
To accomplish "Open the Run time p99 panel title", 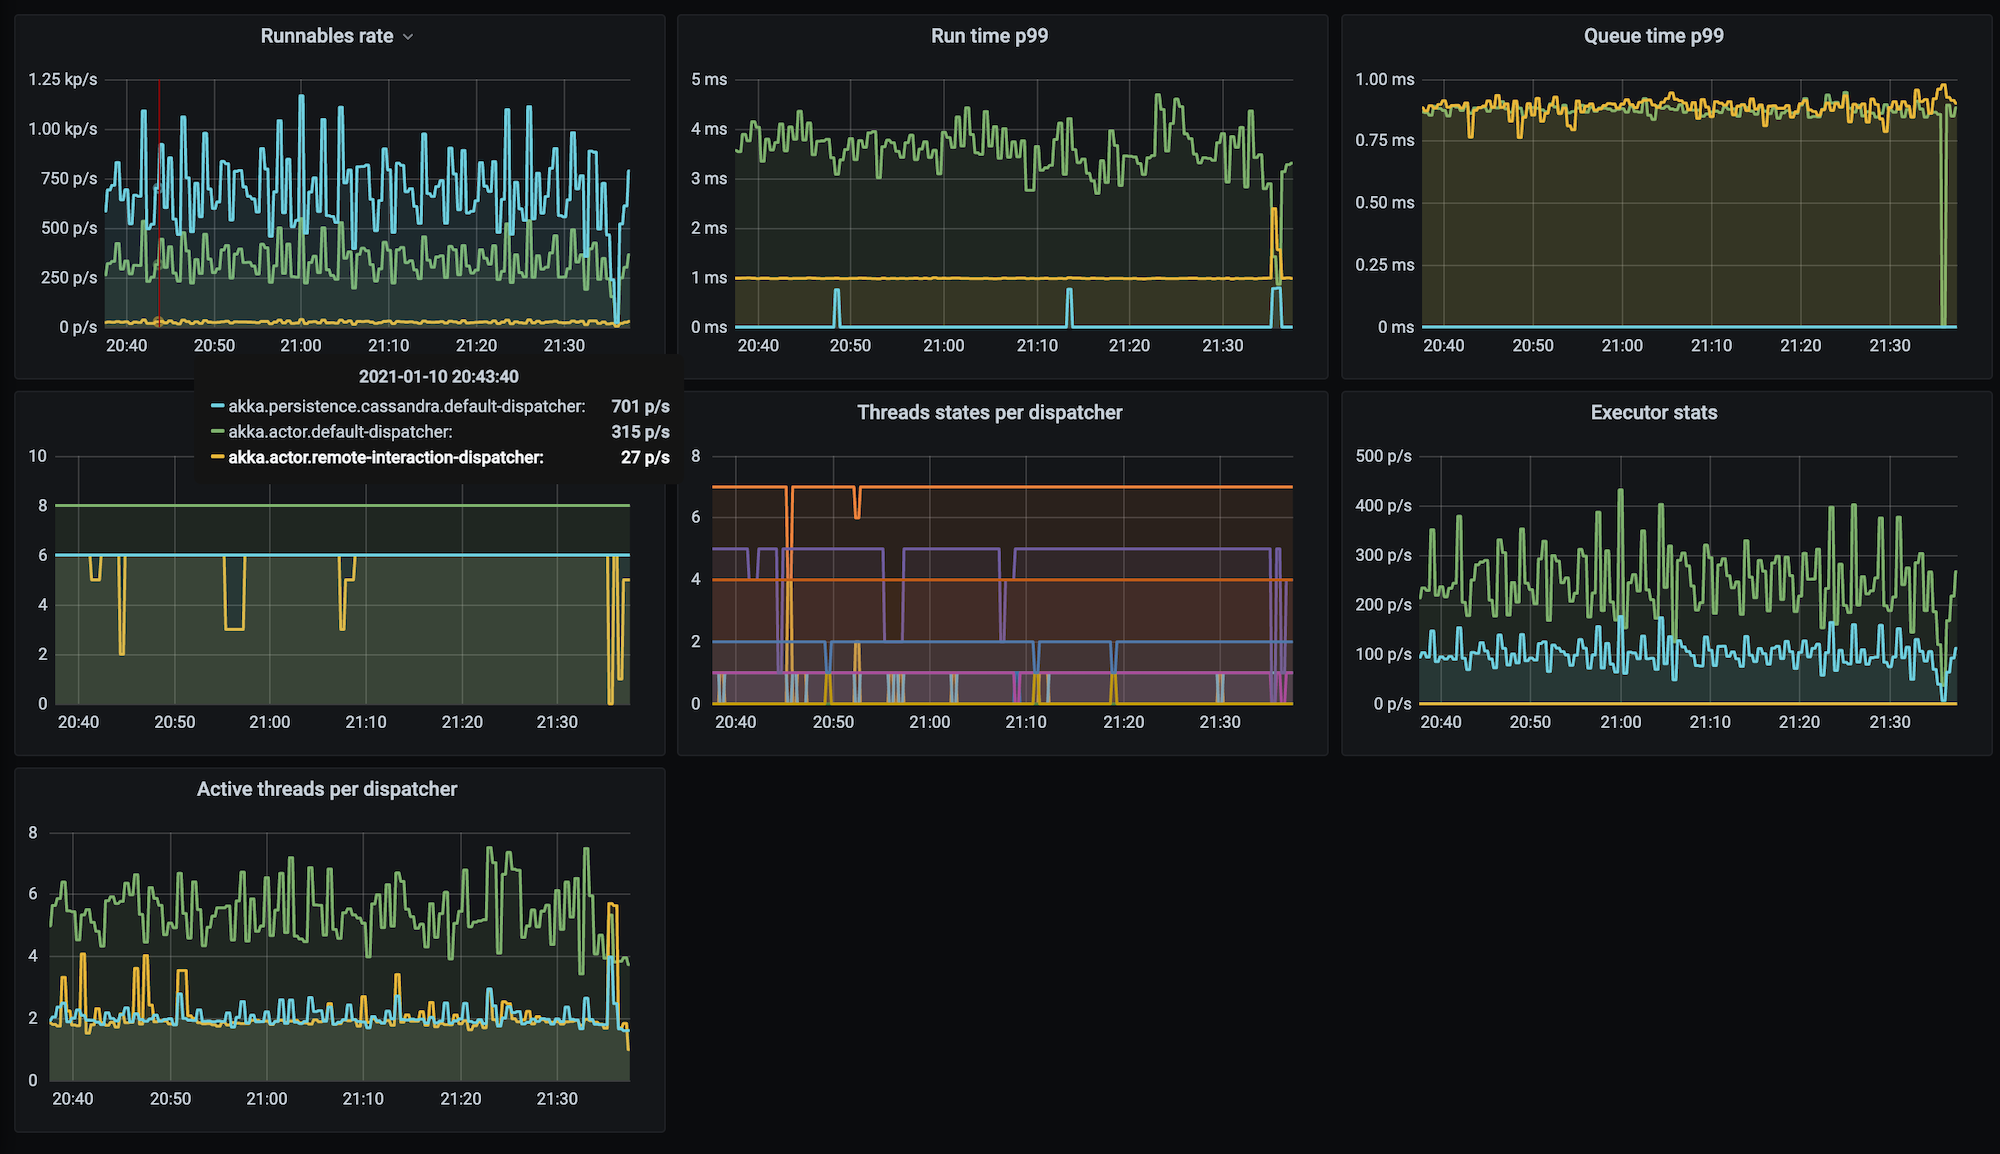I will pyautogui.click(x=989, y=36).
